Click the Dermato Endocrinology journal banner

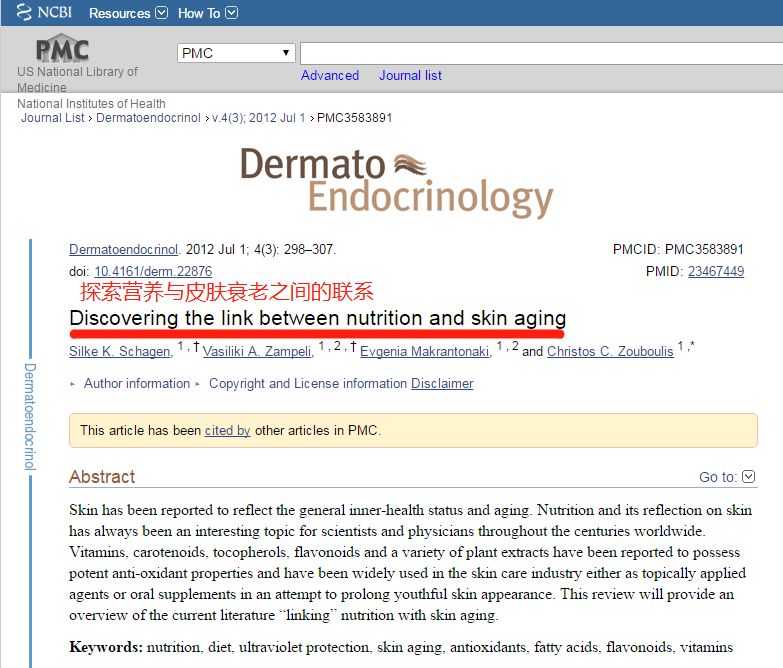click(x=397, y=183)
